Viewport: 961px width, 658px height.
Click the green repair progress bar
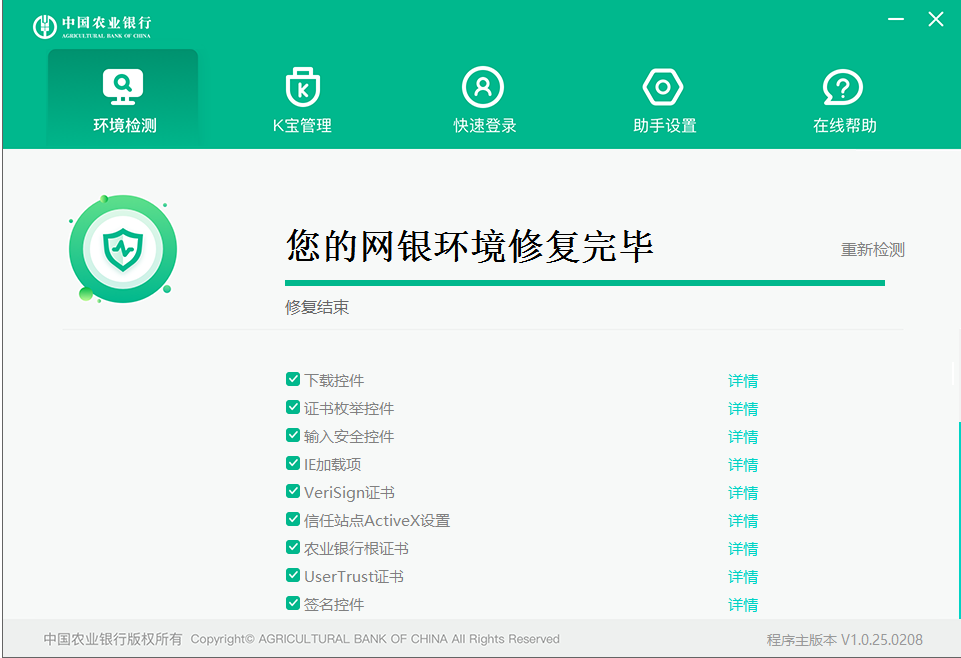585,282
